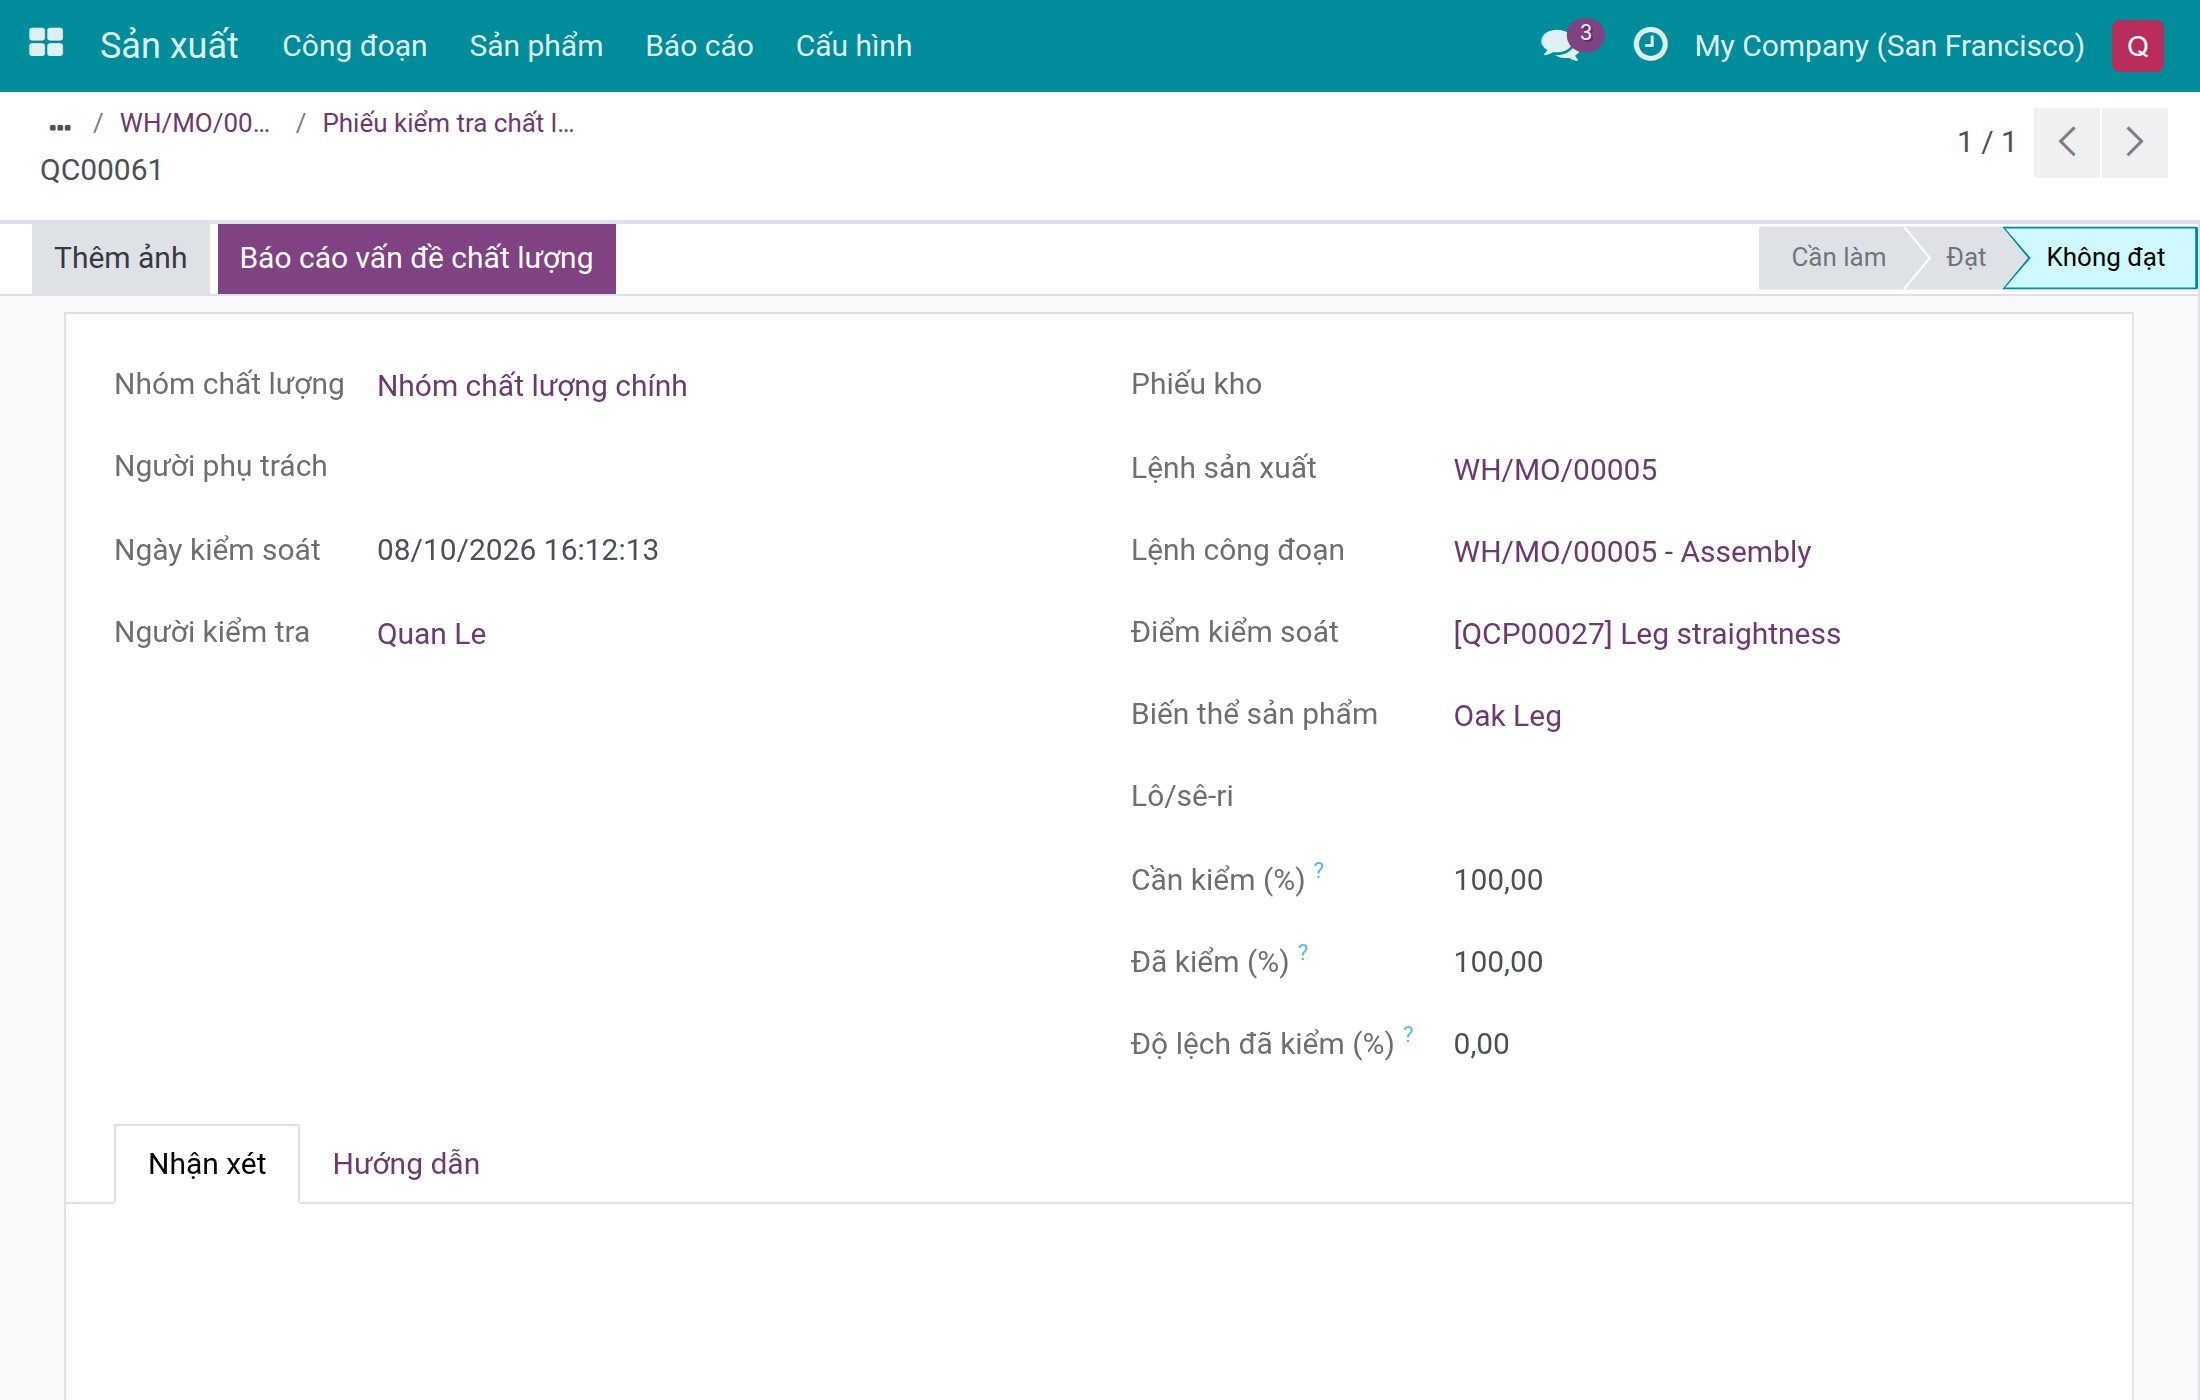The width and height of the screenshot is (2200, 1400).
Task: Open Sản phẩm menu
Action: [536, 46]
